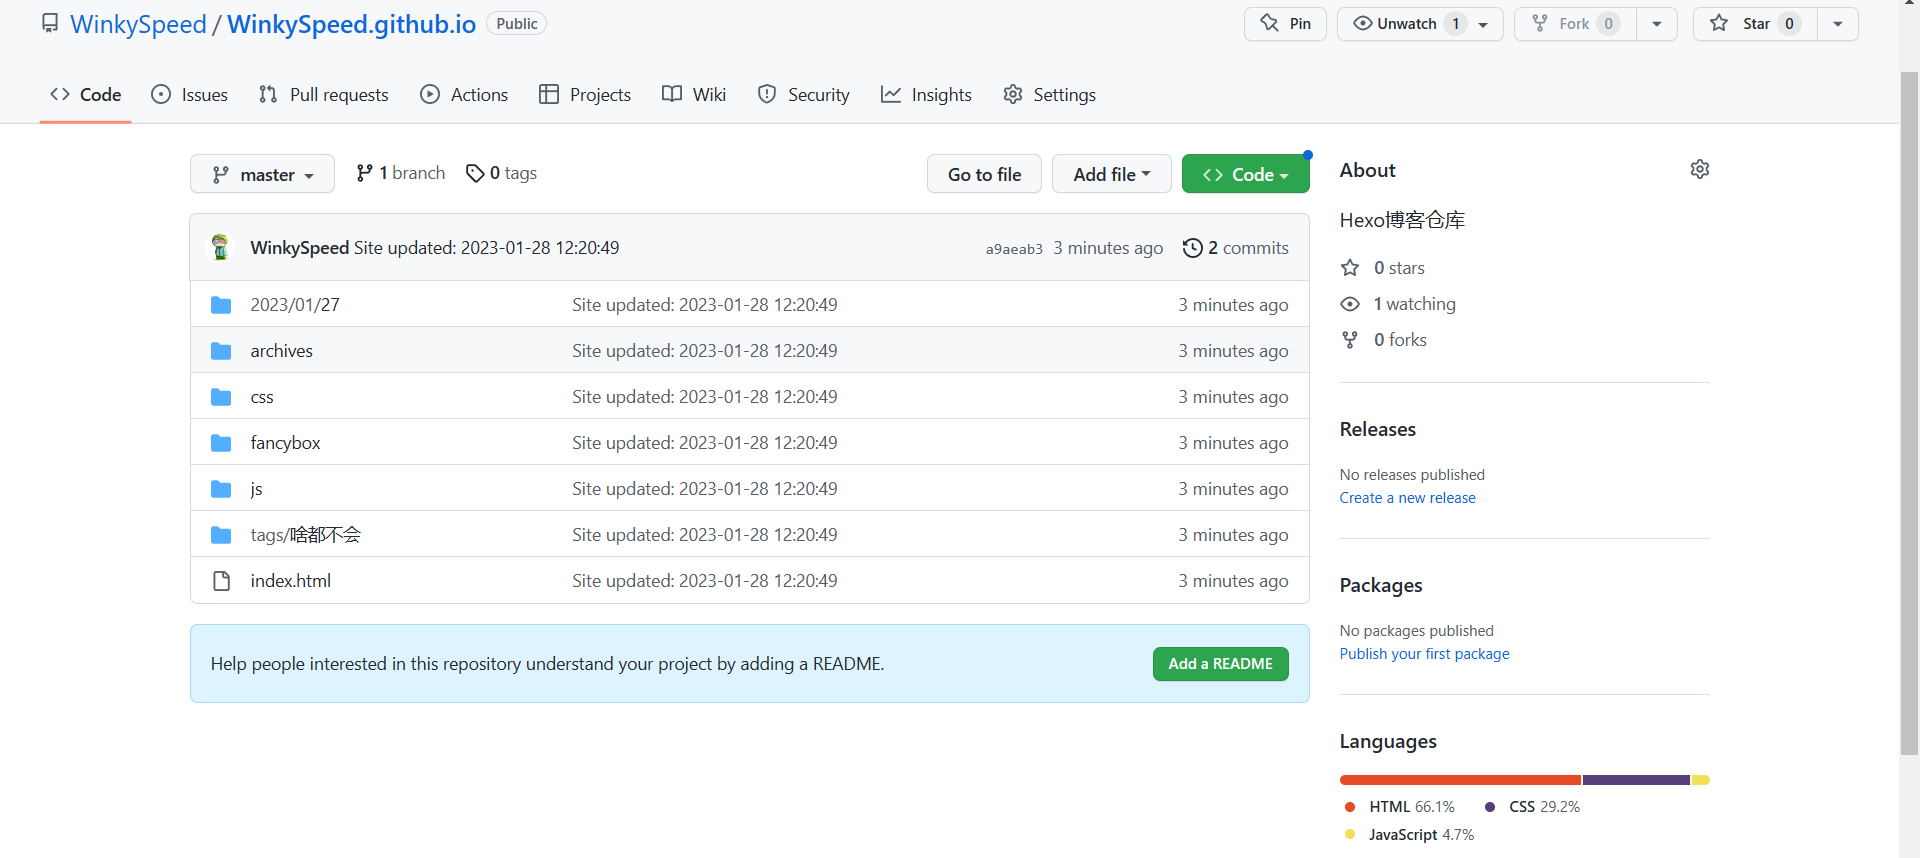Open the WinkySpeed owner link

tap(138, 24)
